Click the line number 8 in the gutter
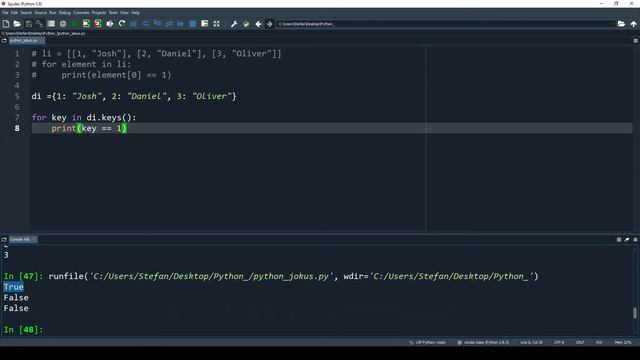This screenshot has width=640, height=360. (x=17, y=128)
